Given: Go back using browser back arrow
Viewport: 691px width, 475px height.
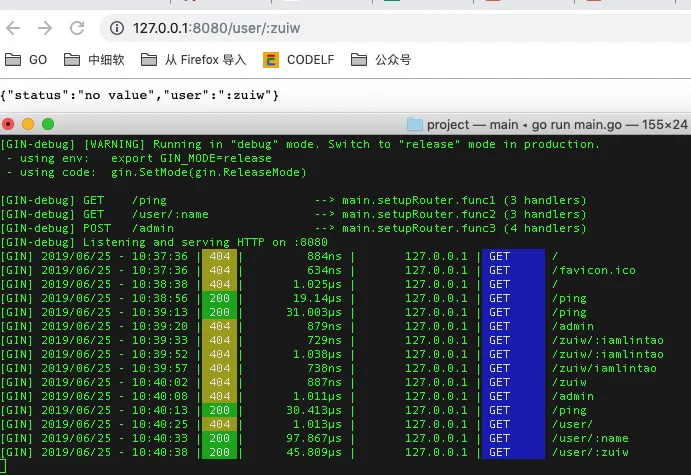Looking at the screenshot, I should 13,28.
